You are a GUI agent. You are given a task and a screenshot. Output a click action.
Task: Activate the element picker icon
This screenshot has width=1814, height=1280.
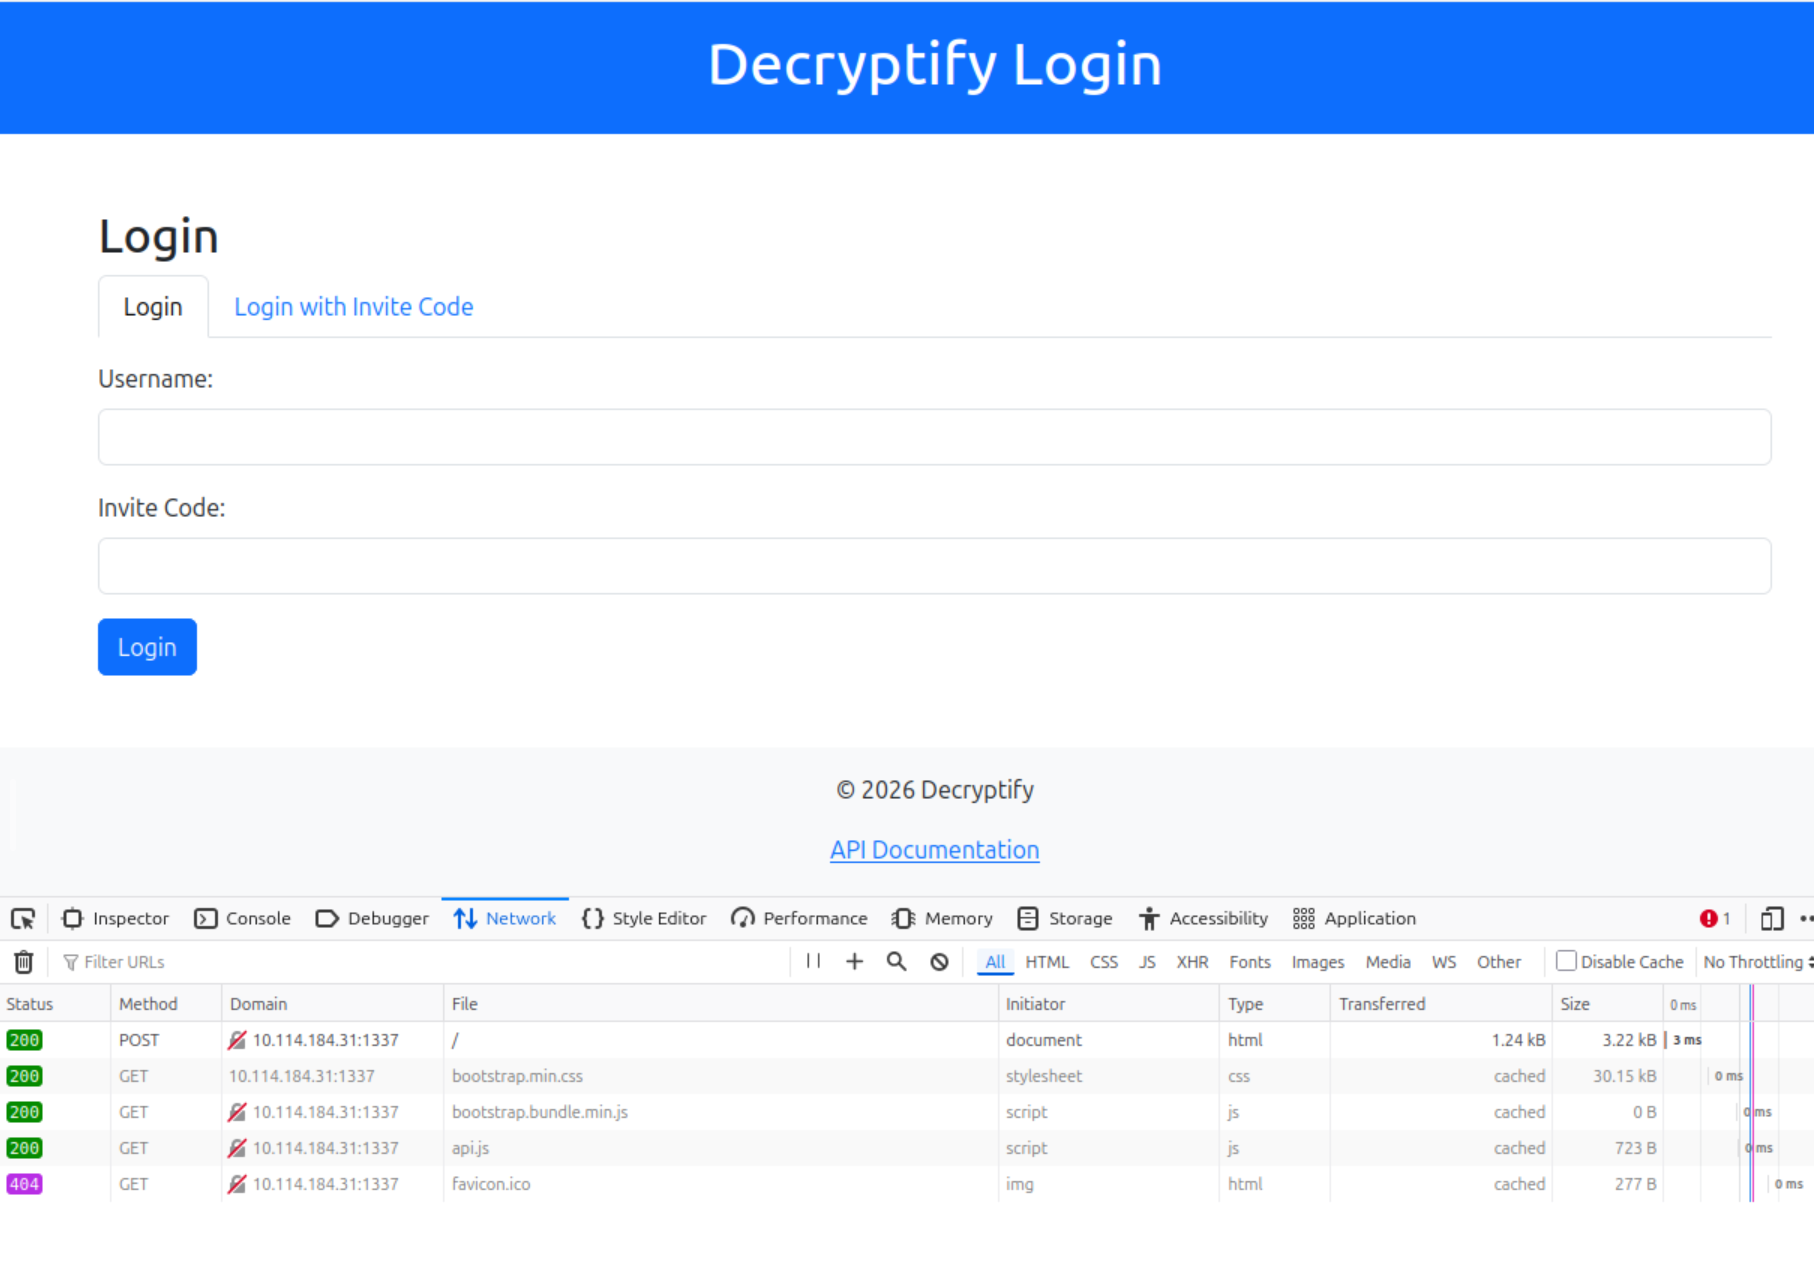click(23, 918)
